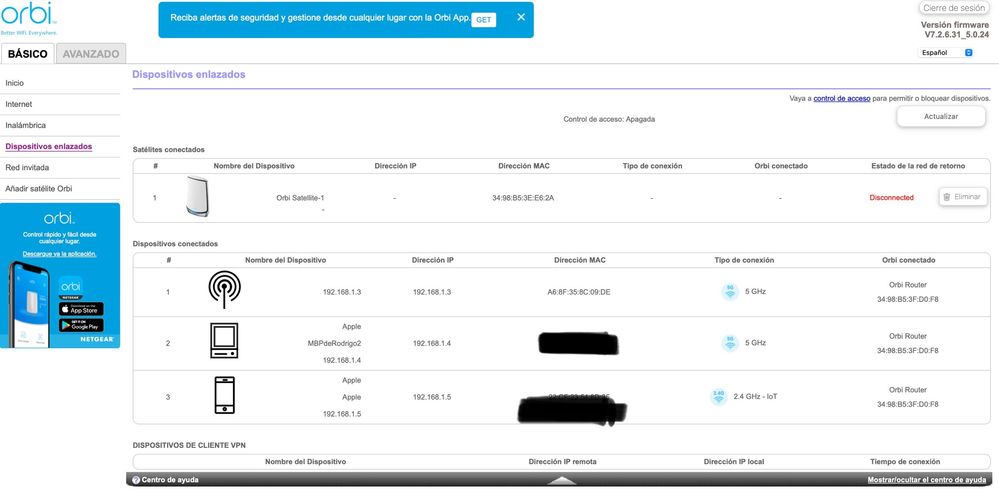Click the computer icon for MBPdeRodrigo2

[x=224, y=343]
